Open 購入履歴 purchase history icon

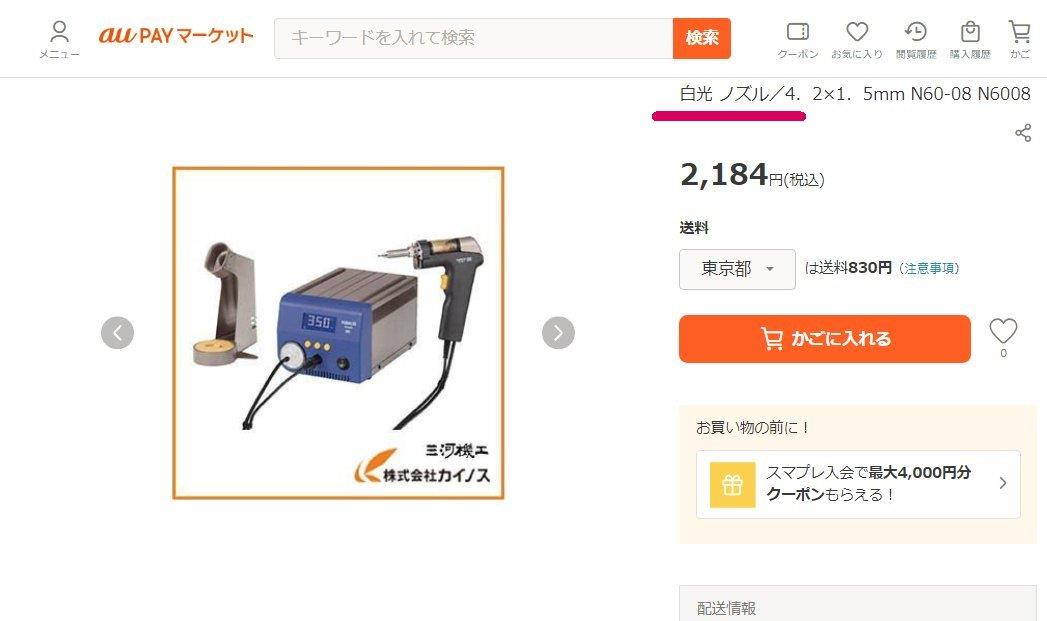(970, 39)
